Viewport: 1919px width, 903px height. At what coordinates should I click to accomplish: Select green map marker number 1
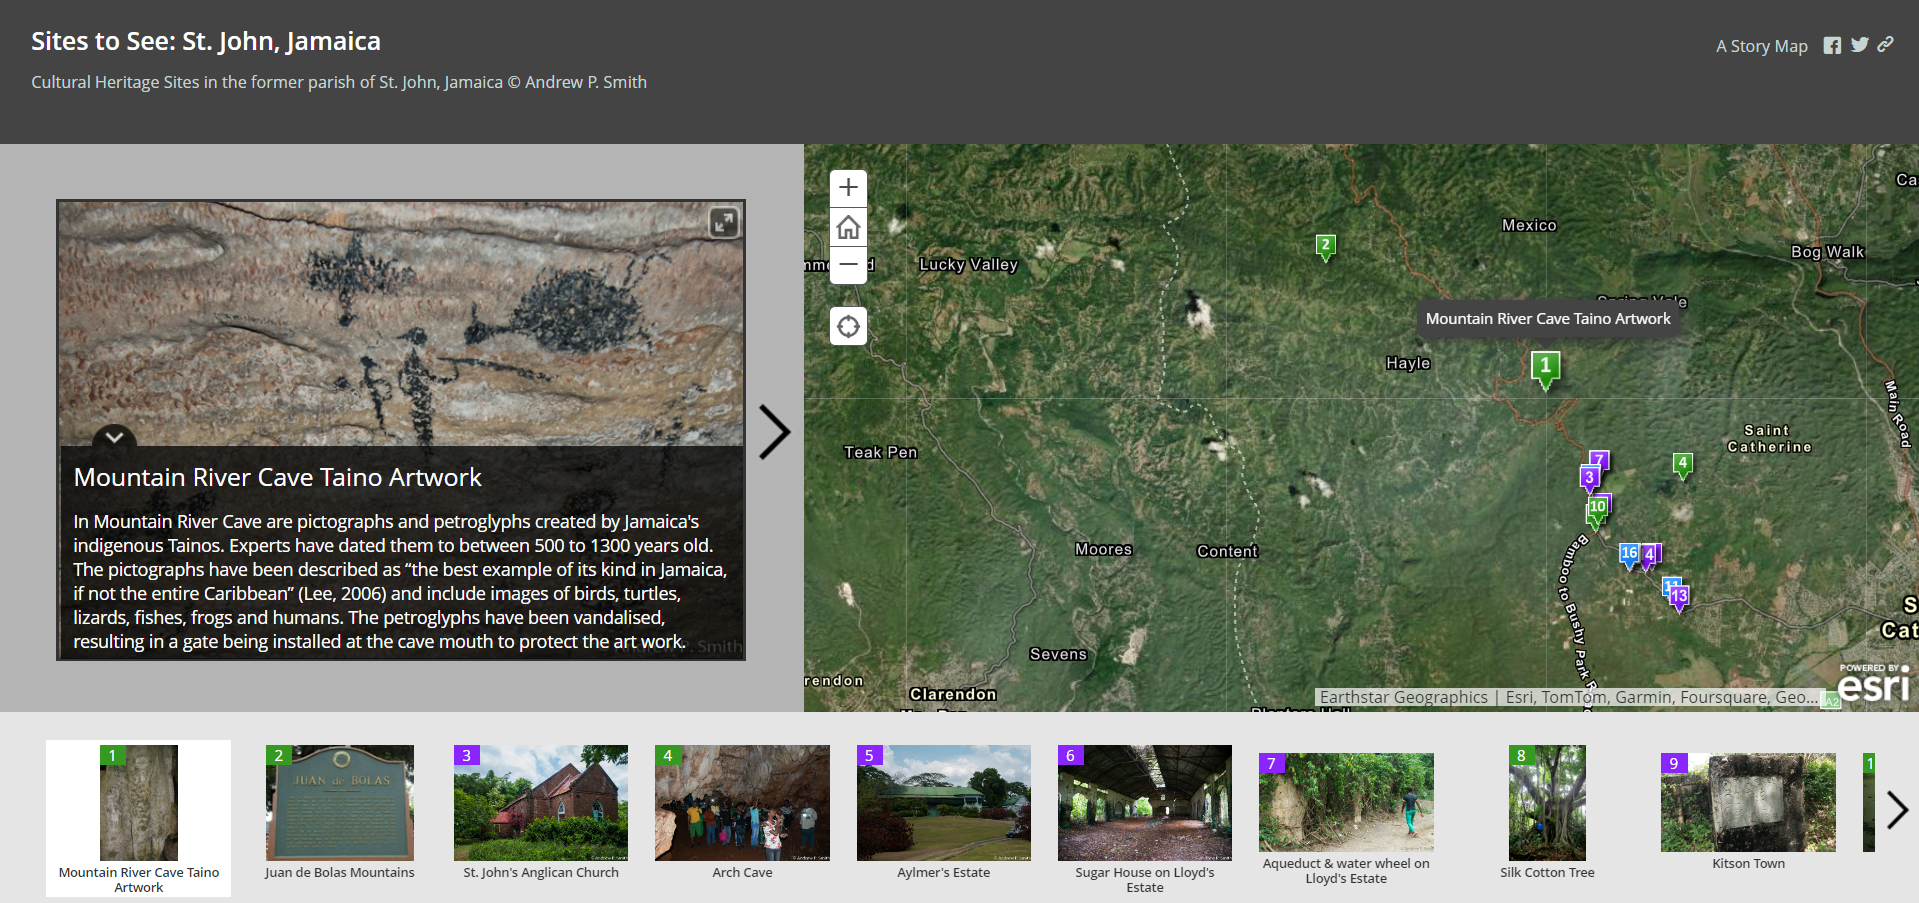tap(1545, 367)
